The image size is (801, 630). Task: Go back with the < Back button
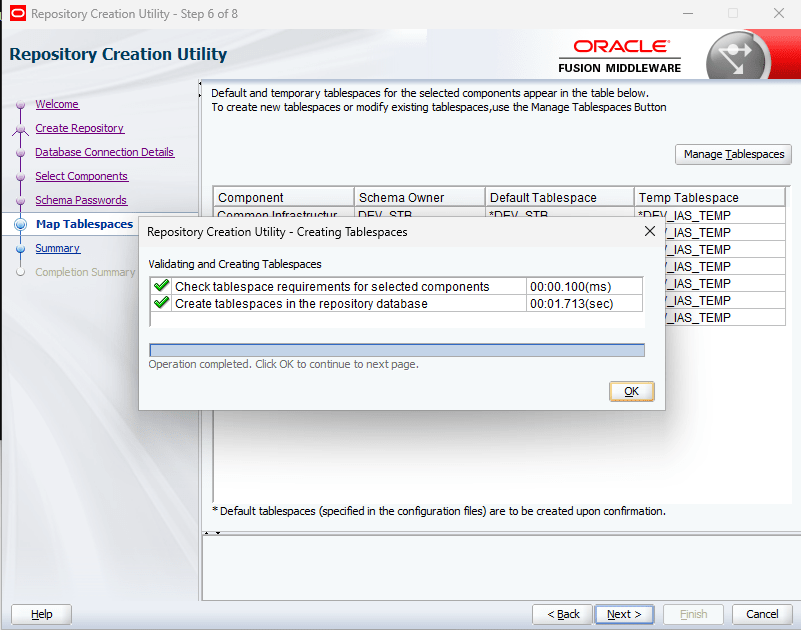tap(562, 614)
